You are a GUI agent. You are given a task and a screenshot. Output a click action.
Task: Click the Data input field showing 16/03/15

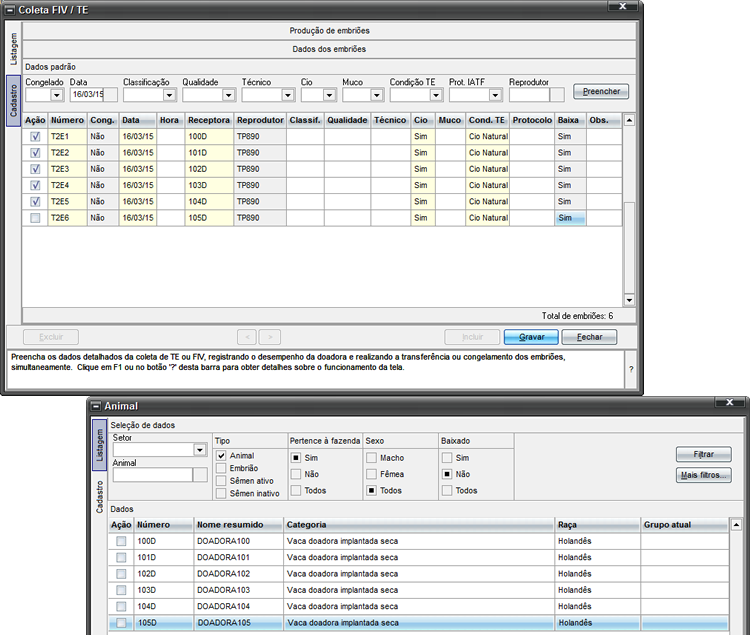(x=87, y=95)
